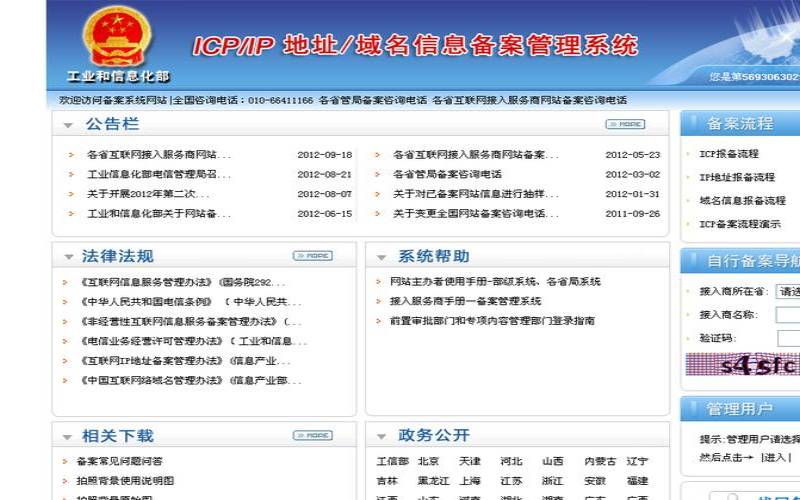Open ICP备案流程演示 link

click(x=740, y=224)
